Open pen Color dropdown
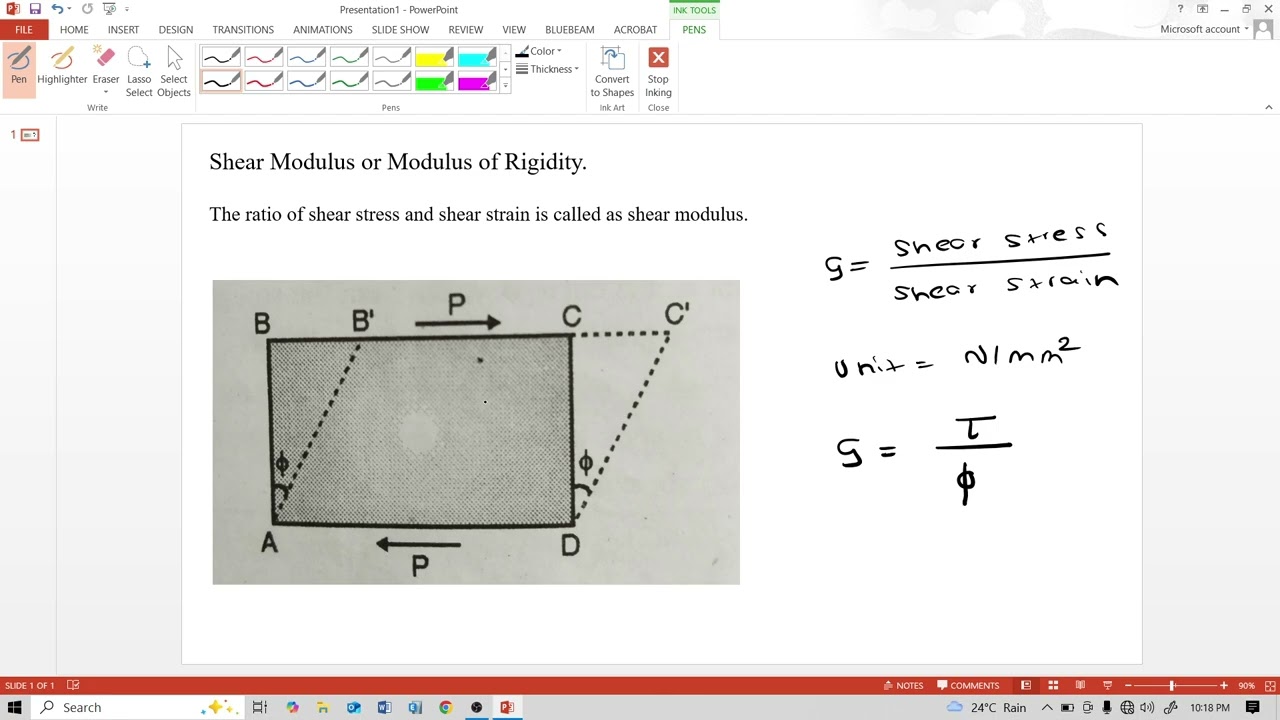1280x720 pixels. [539, 51]
